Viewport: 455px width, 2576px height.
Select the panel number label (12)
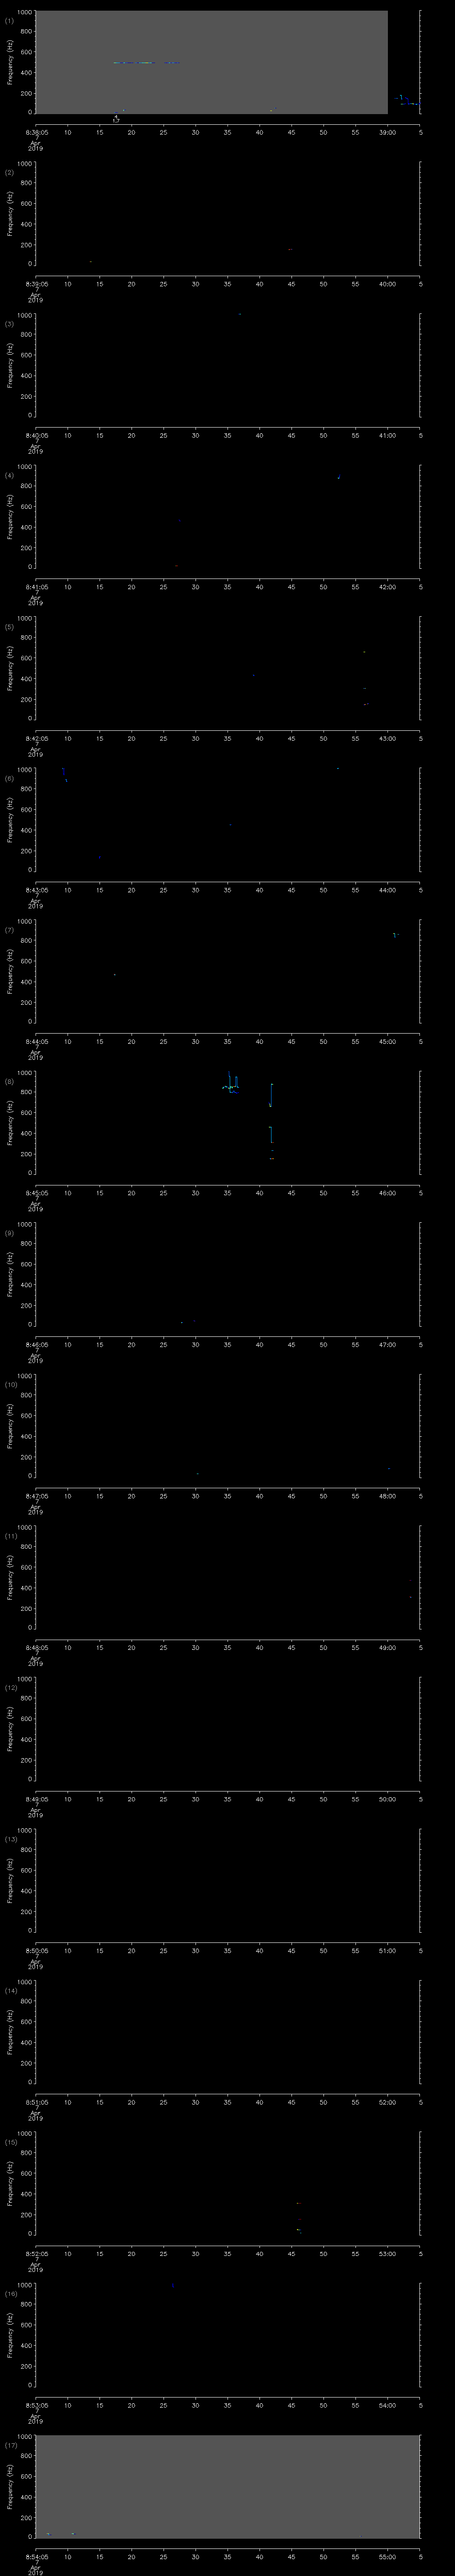click(11, 1688)
